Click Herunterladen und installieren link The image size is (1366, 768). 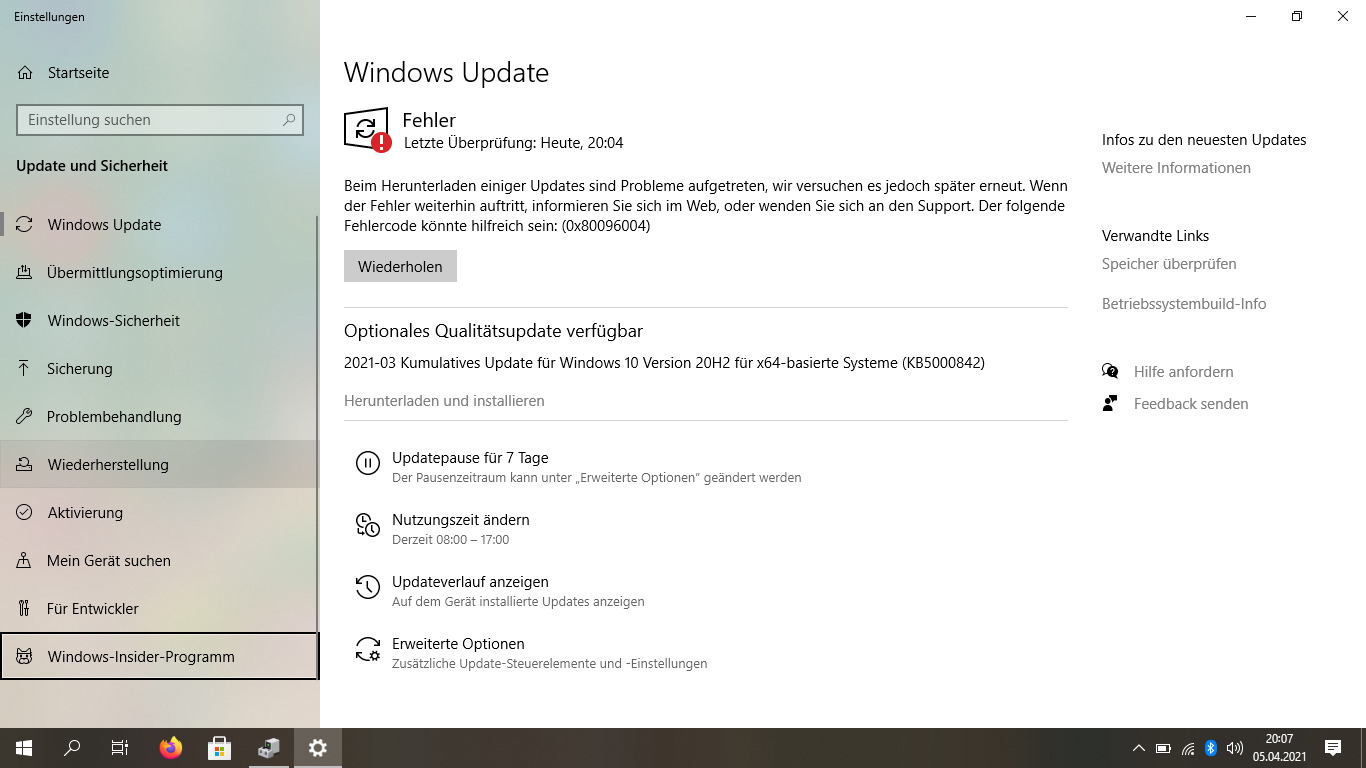444,401
